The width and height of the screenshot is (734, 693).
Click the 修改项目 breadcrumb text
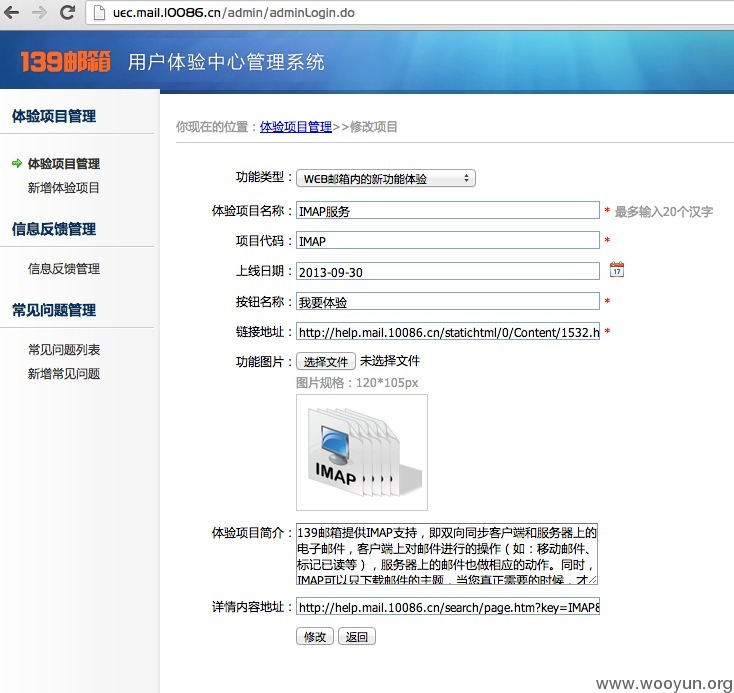click(x=374, y=126)
